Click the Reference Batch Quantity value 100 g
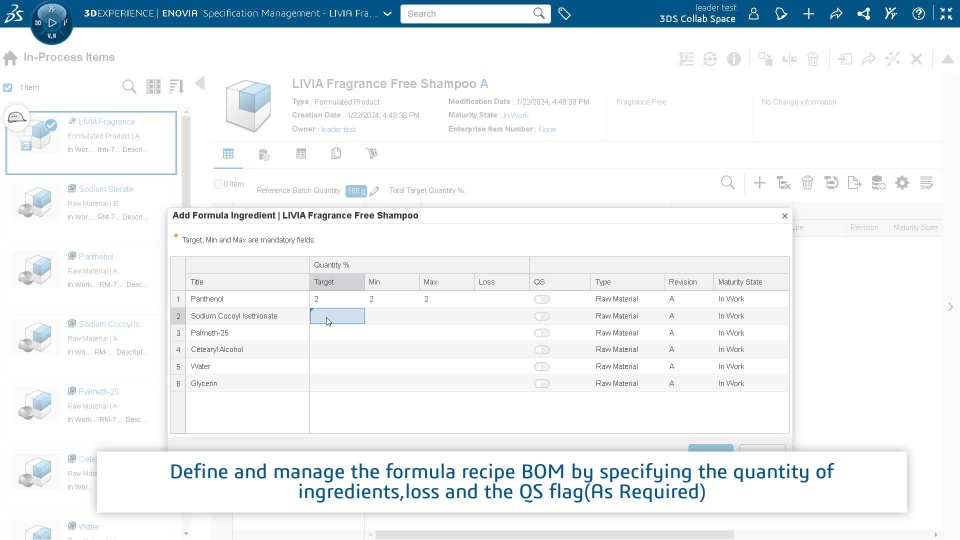960x540 pixels. click(x=356, y=190)
